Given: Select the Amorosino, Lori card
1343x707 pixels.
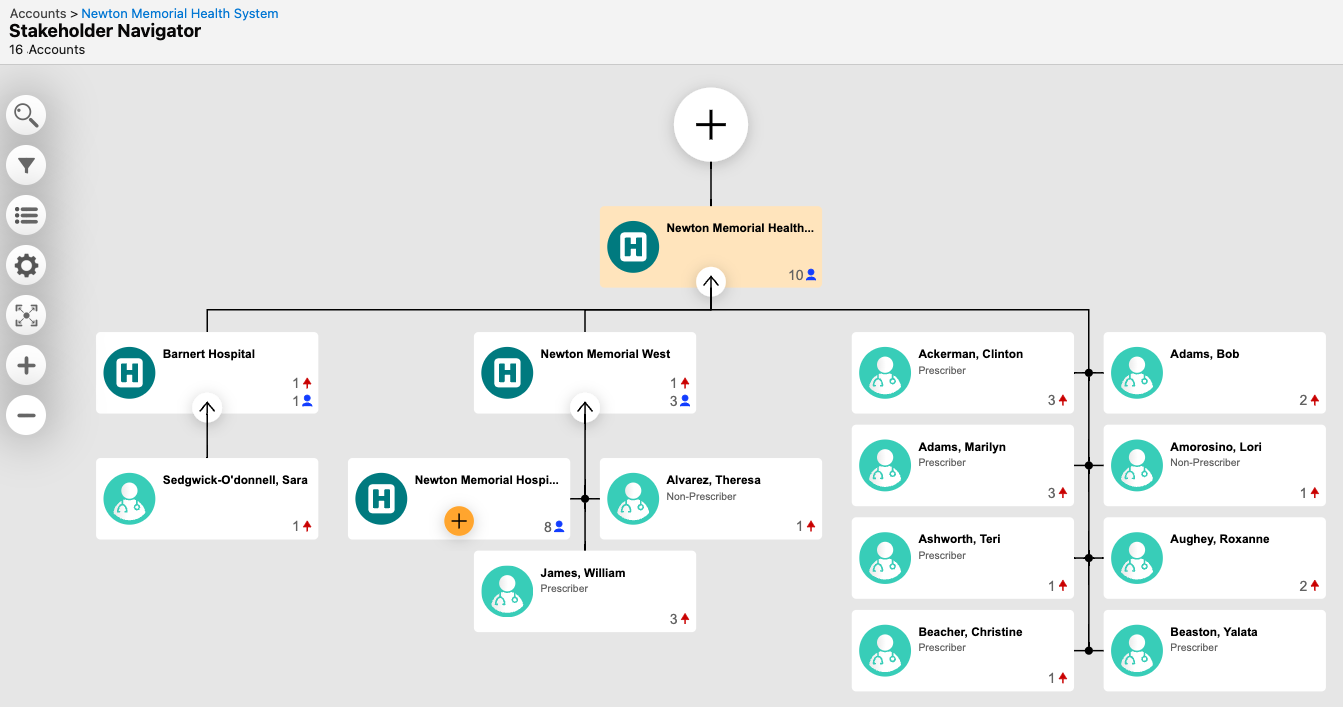Looking at the screenshot, I should point(1214,466).
